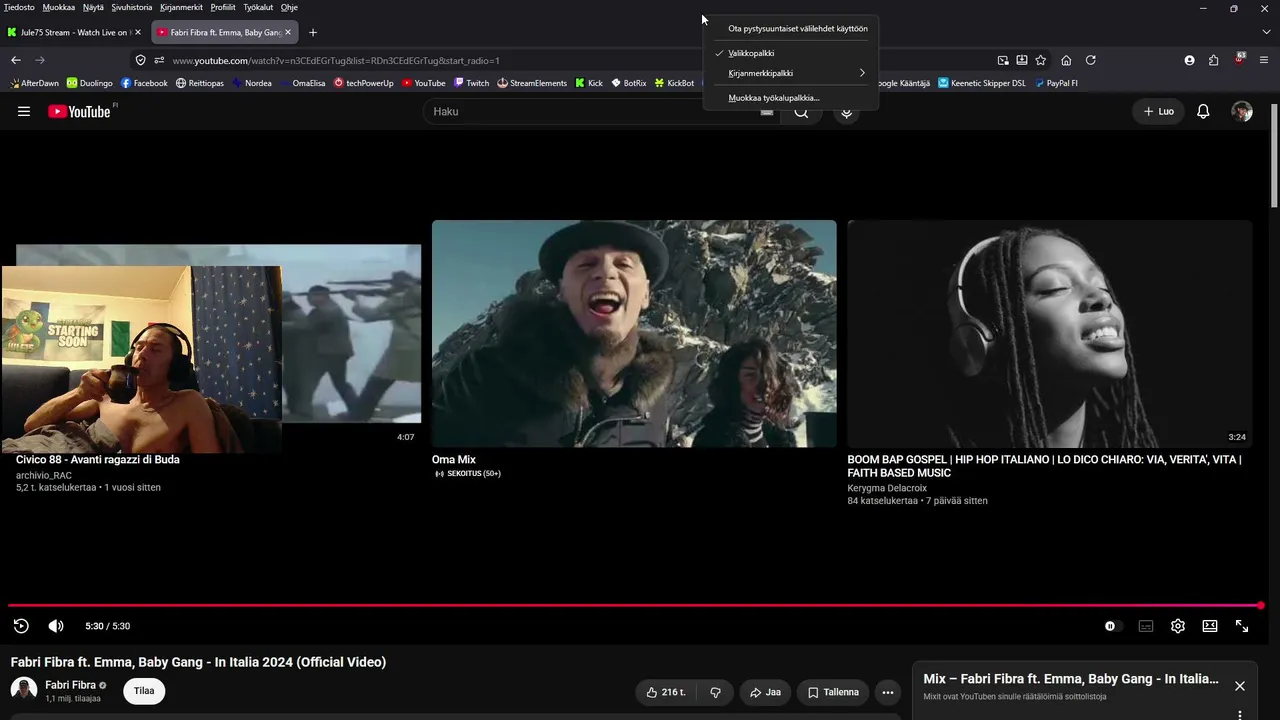Reload the page with the refresh icon
This screenshot has height=720, width=1280.
[1091, 60]
